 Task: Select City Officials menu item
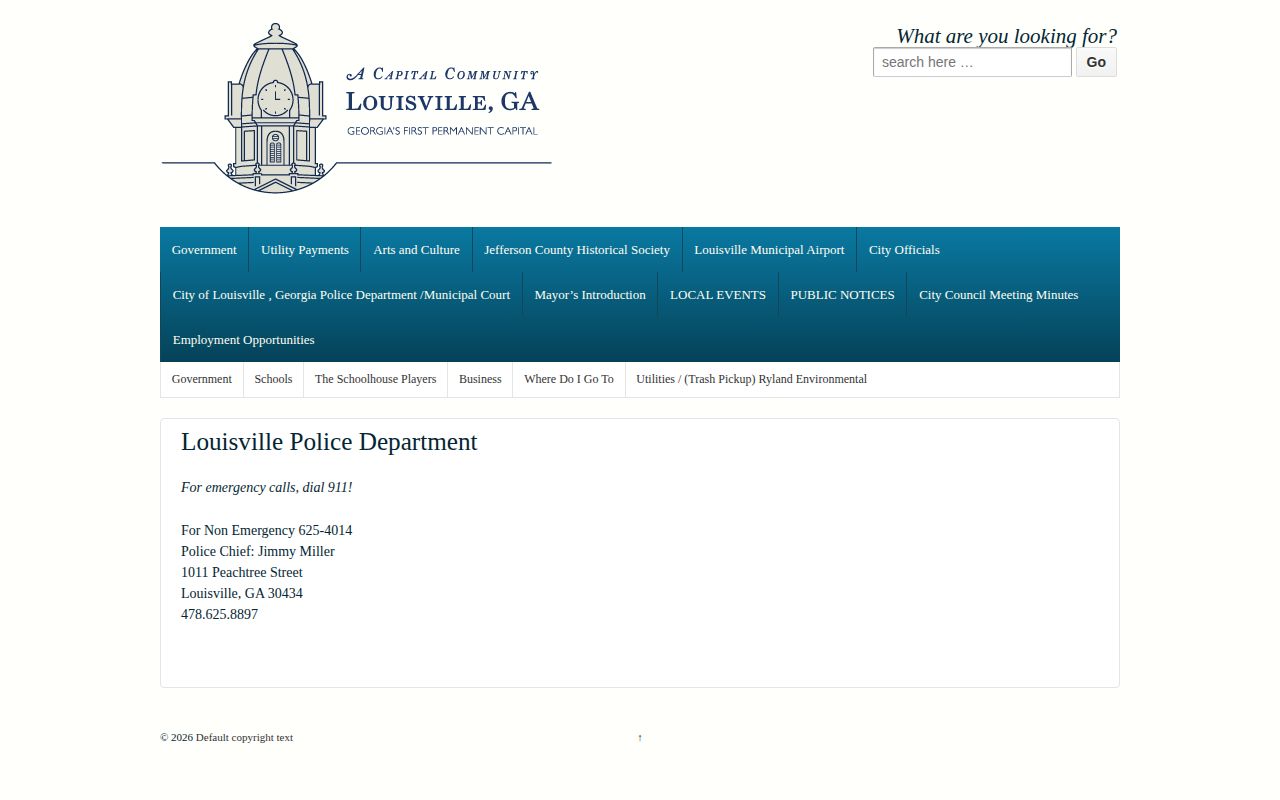904,250
